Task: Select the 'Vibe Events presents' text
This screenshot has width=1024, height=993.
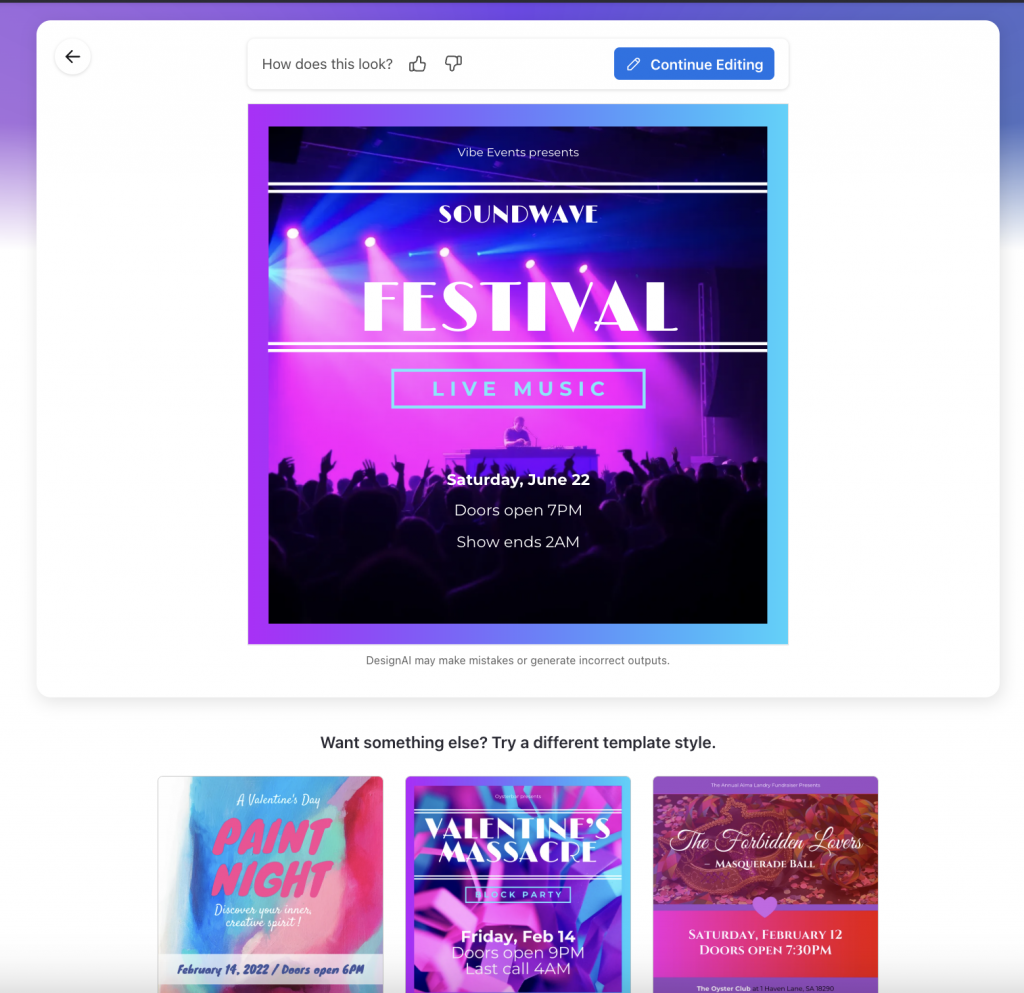Action: tap(517, 152)
